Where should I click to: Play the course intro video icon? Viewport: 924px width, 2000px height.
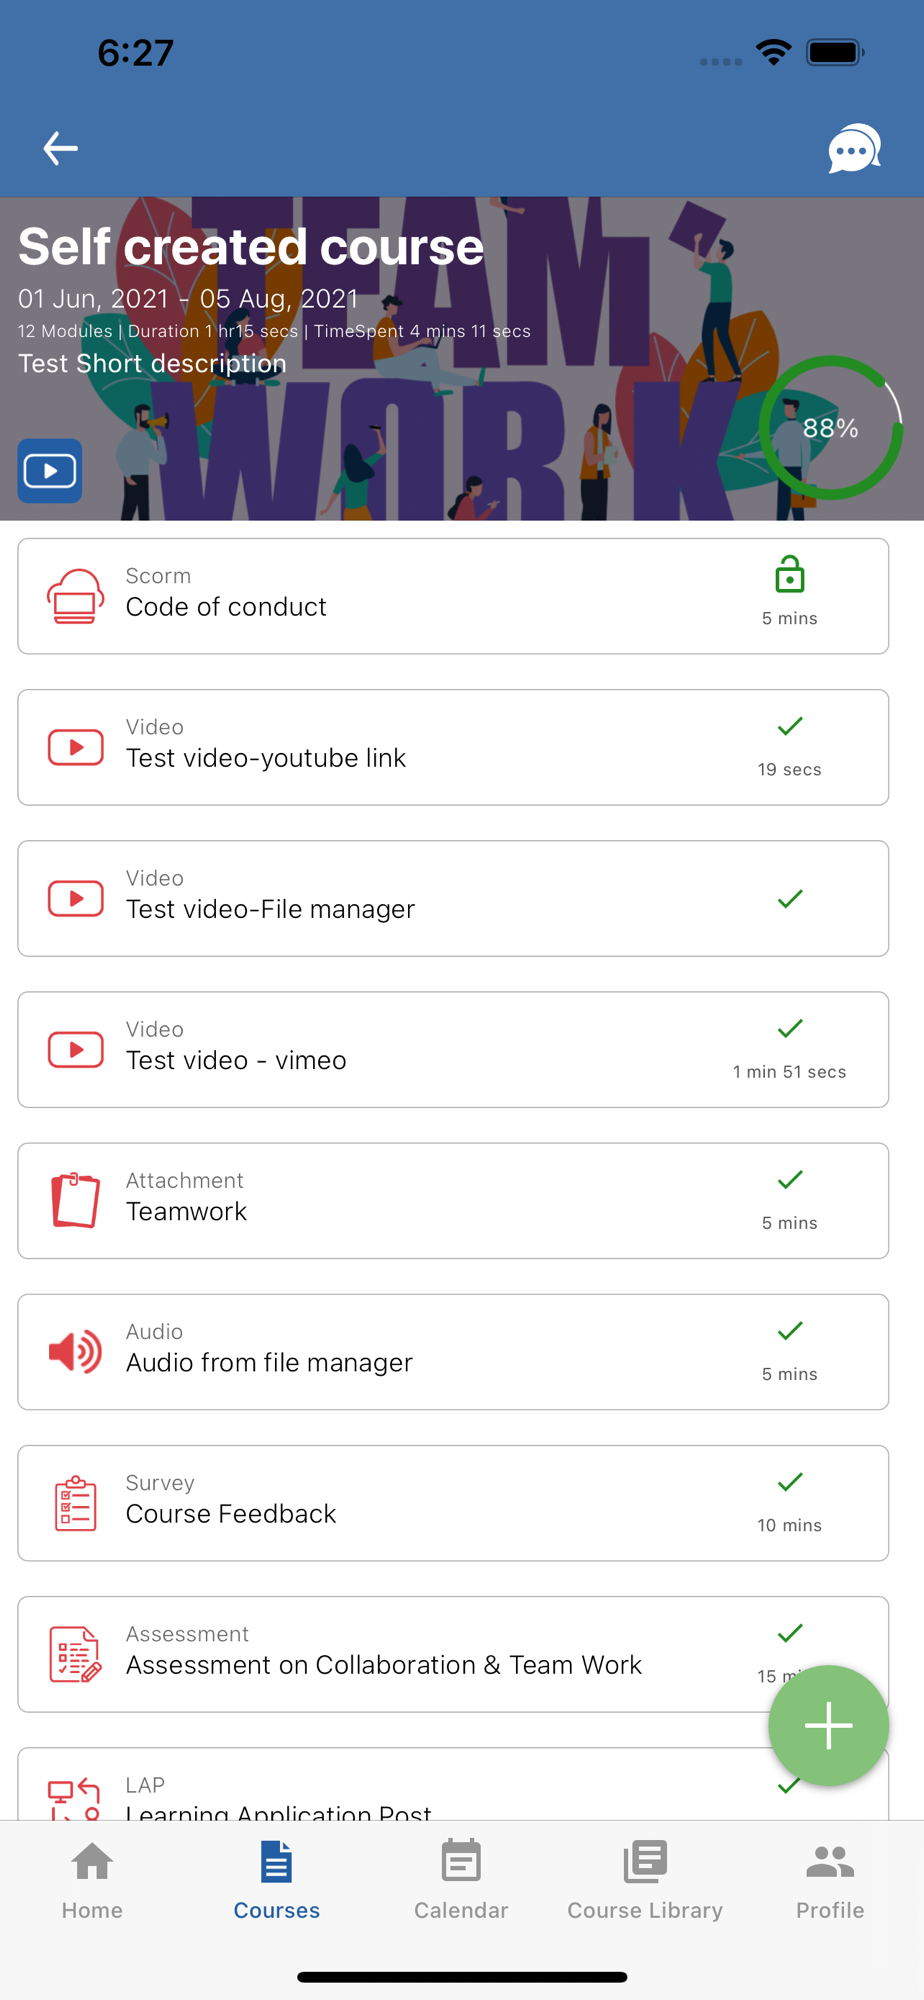coord(50,471)
